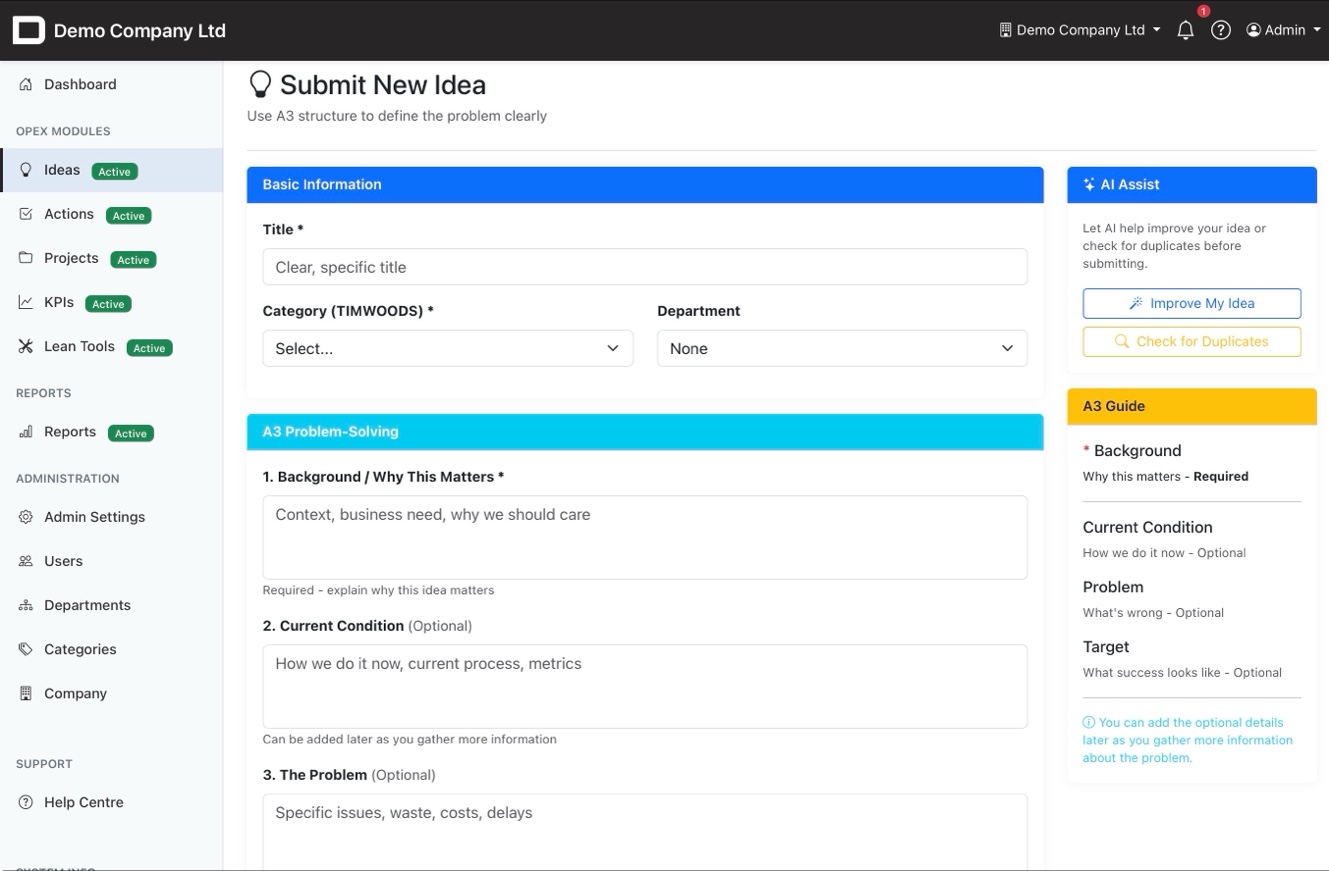Select the Lean Tools module icon
Viewport: 1329px width, 871px height.
tap(24, 346)
